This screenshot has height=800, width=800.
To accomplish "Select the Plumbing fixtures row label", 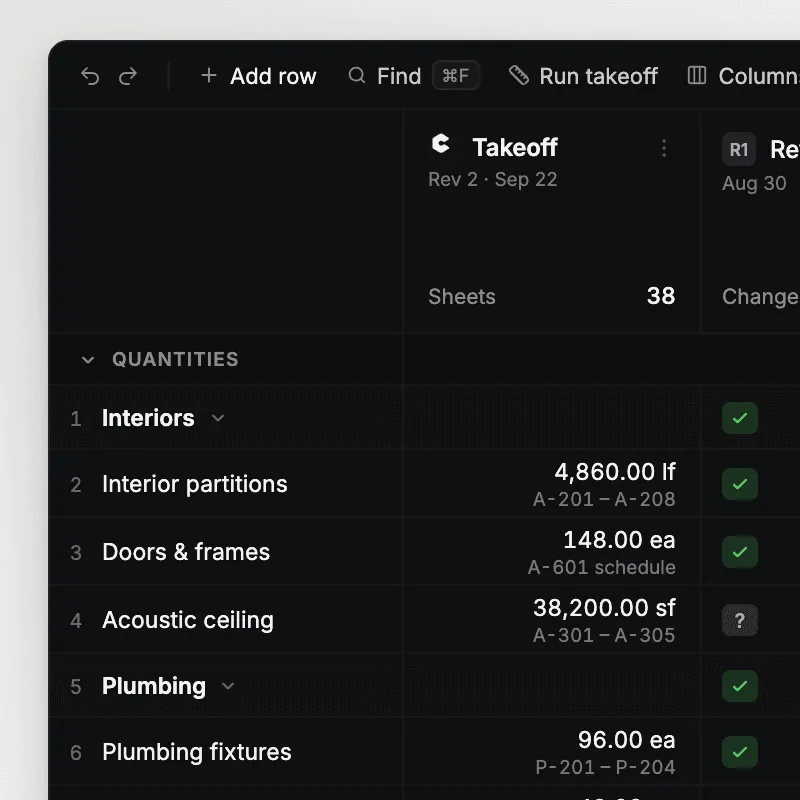I will [x=196, y=752].
